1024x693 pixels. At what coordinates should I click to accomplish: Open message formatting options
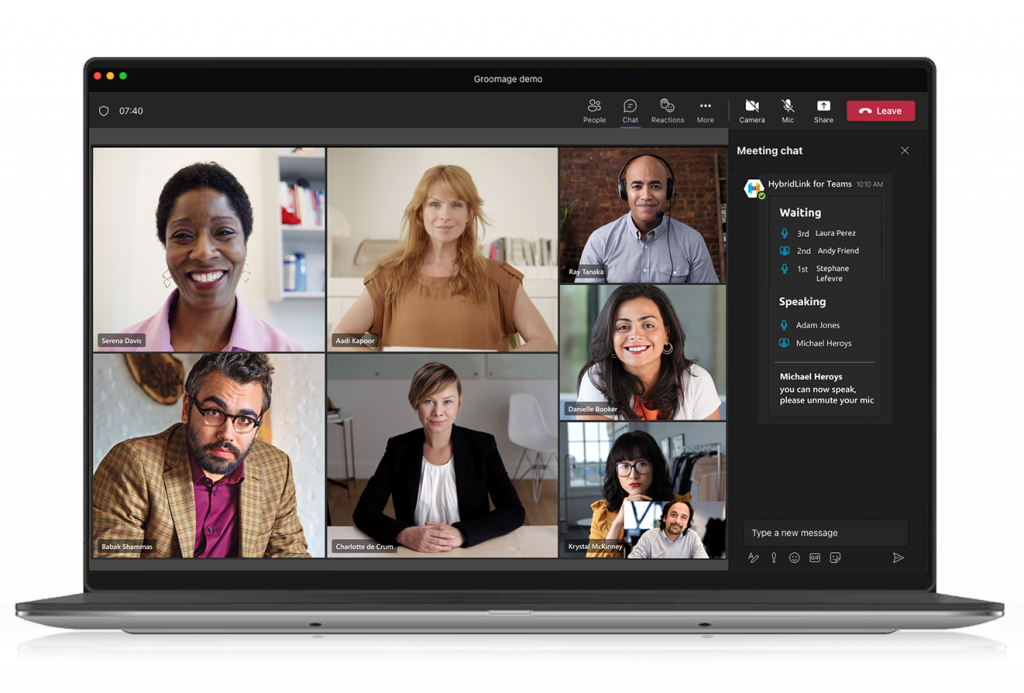tap(753, 558)
